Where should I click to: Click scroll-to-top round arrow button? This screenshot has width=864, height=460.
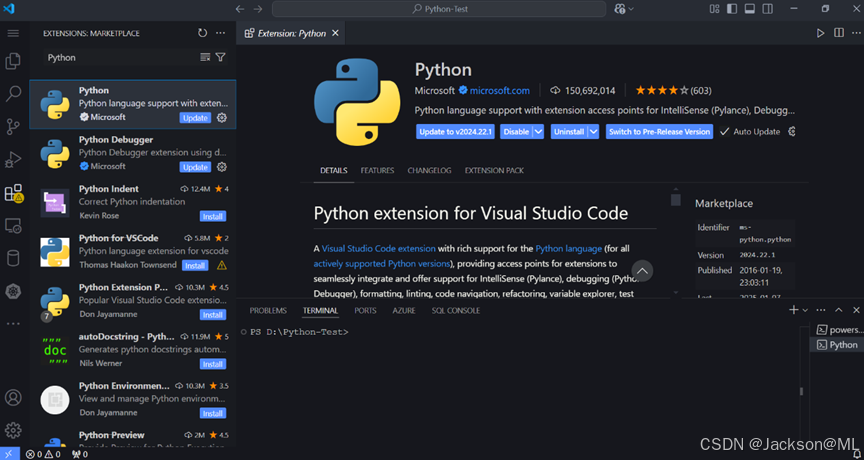pyautogui.click(x=642, y=270)
